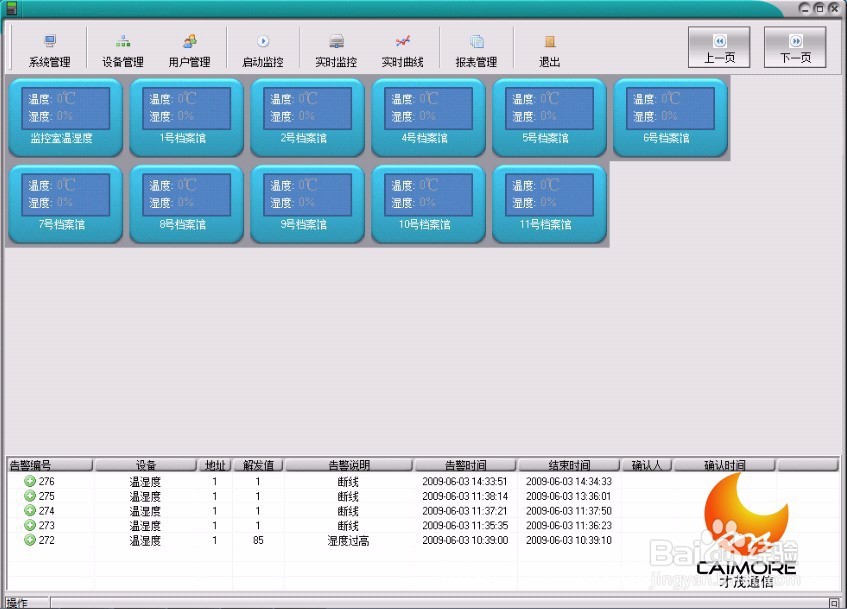Click green icon of alarm 276

click(x=30, y=481)
